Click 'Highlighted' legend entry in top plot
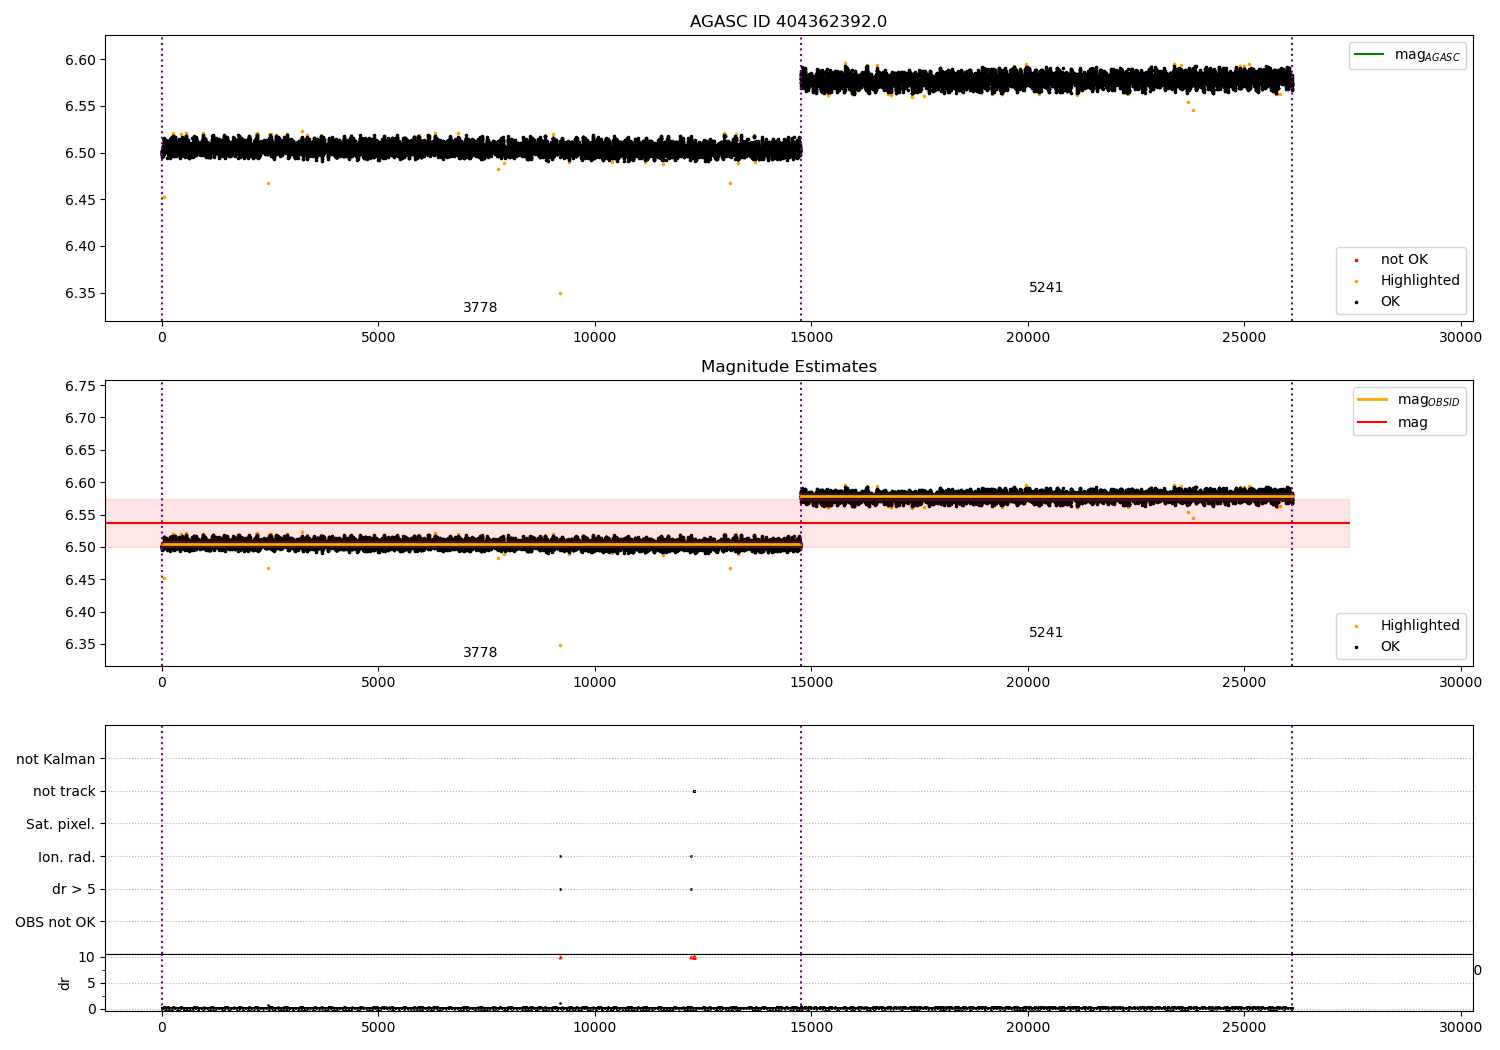Image resolution: width=1500 pixels, height=1050 pixels. pyautogui.click(x=1420, y=280)
